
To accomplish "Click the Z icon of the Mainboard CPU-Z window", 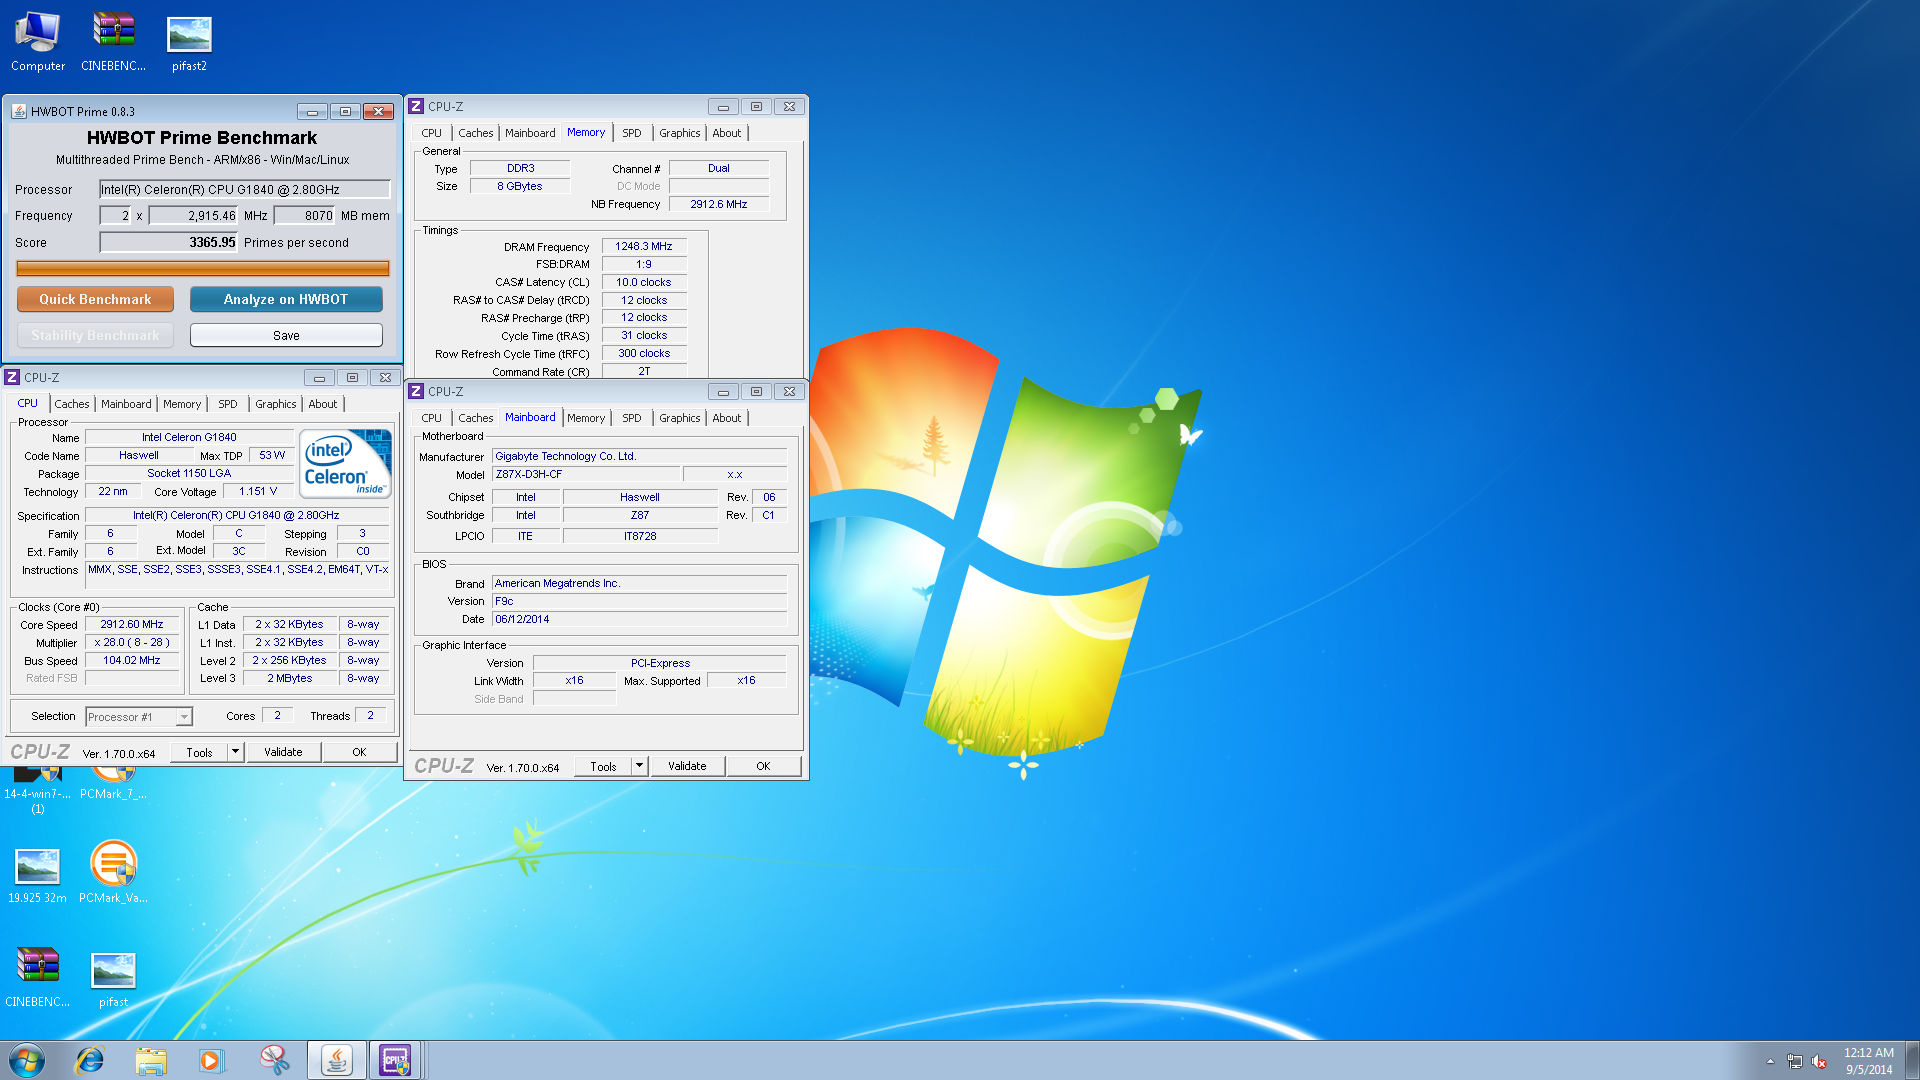I will pos(417,391).
